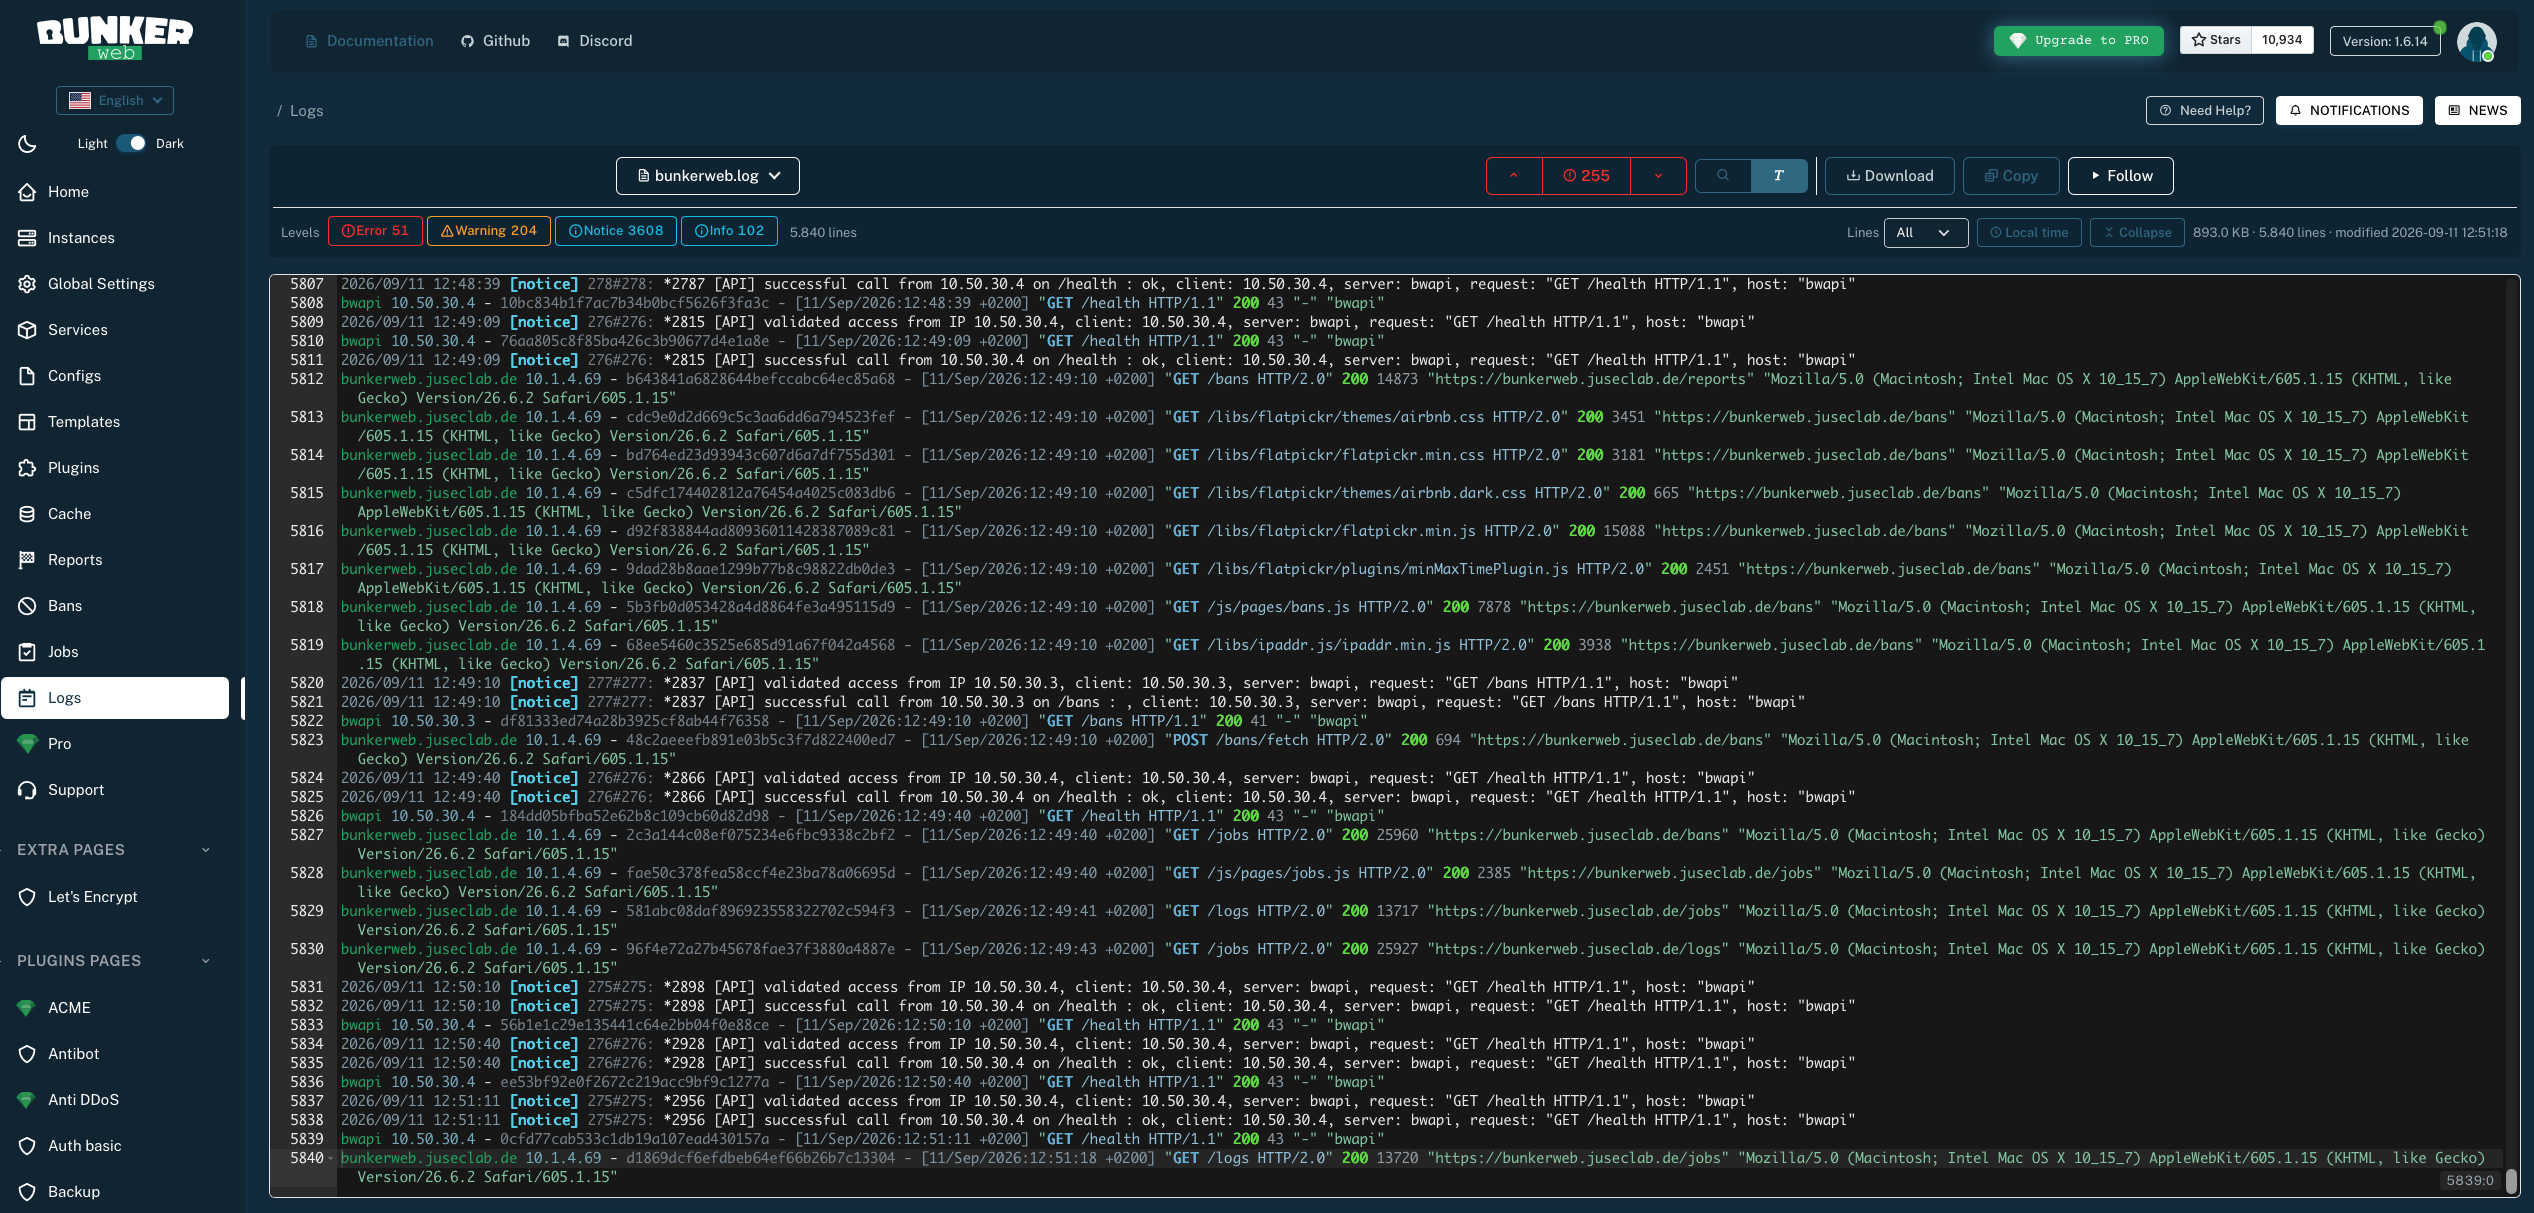This screenshot has width=2534, height=1213.
Task: Open Services in the sidebar
Action: click(x=115, y=330)
